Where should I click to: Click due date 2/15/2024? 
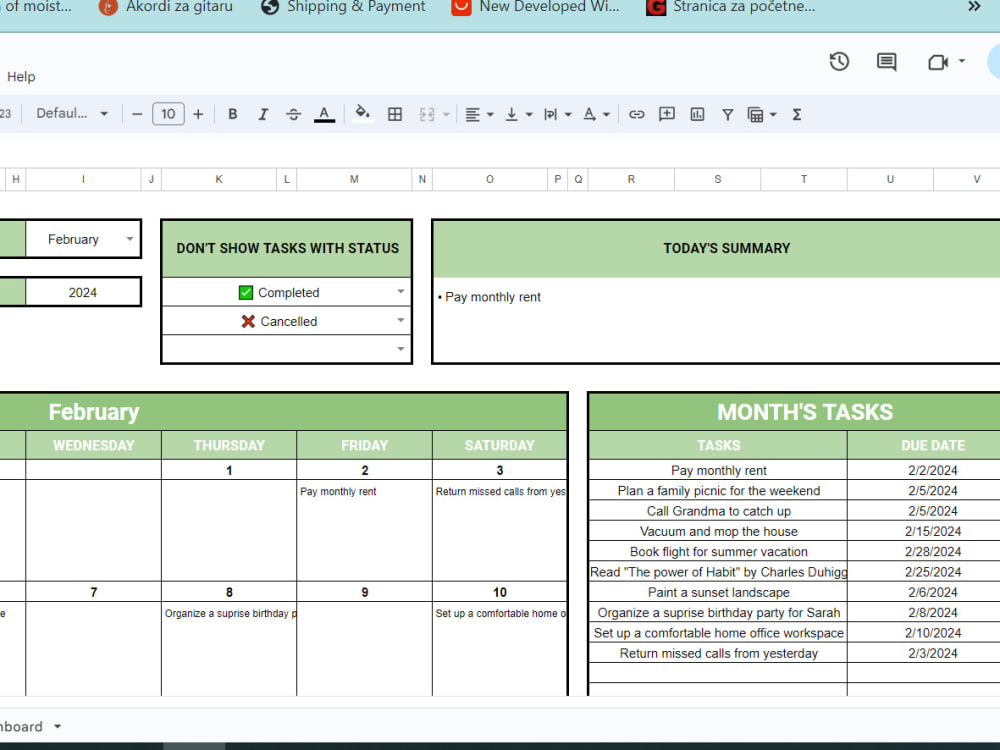click(932, 531)
